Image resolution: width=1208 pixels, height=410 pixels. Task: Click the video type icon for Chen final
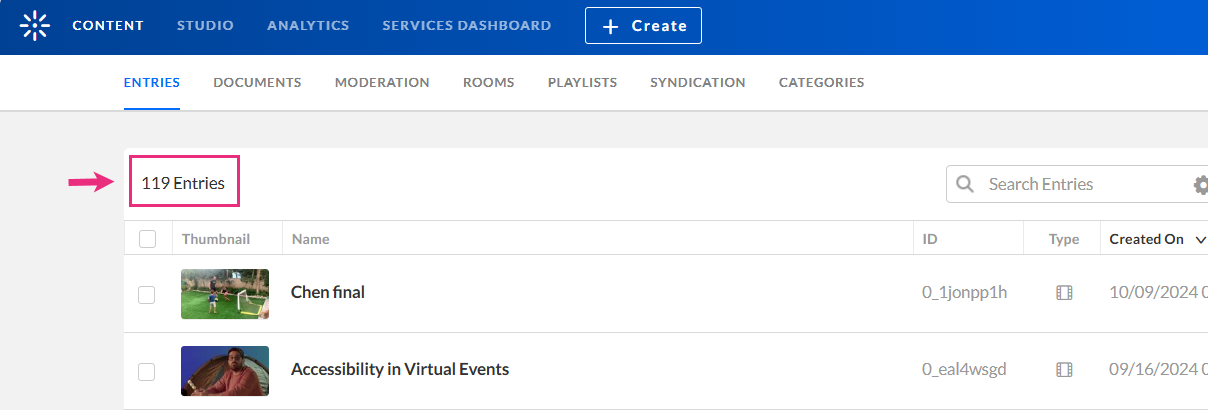coord(1064,293)
